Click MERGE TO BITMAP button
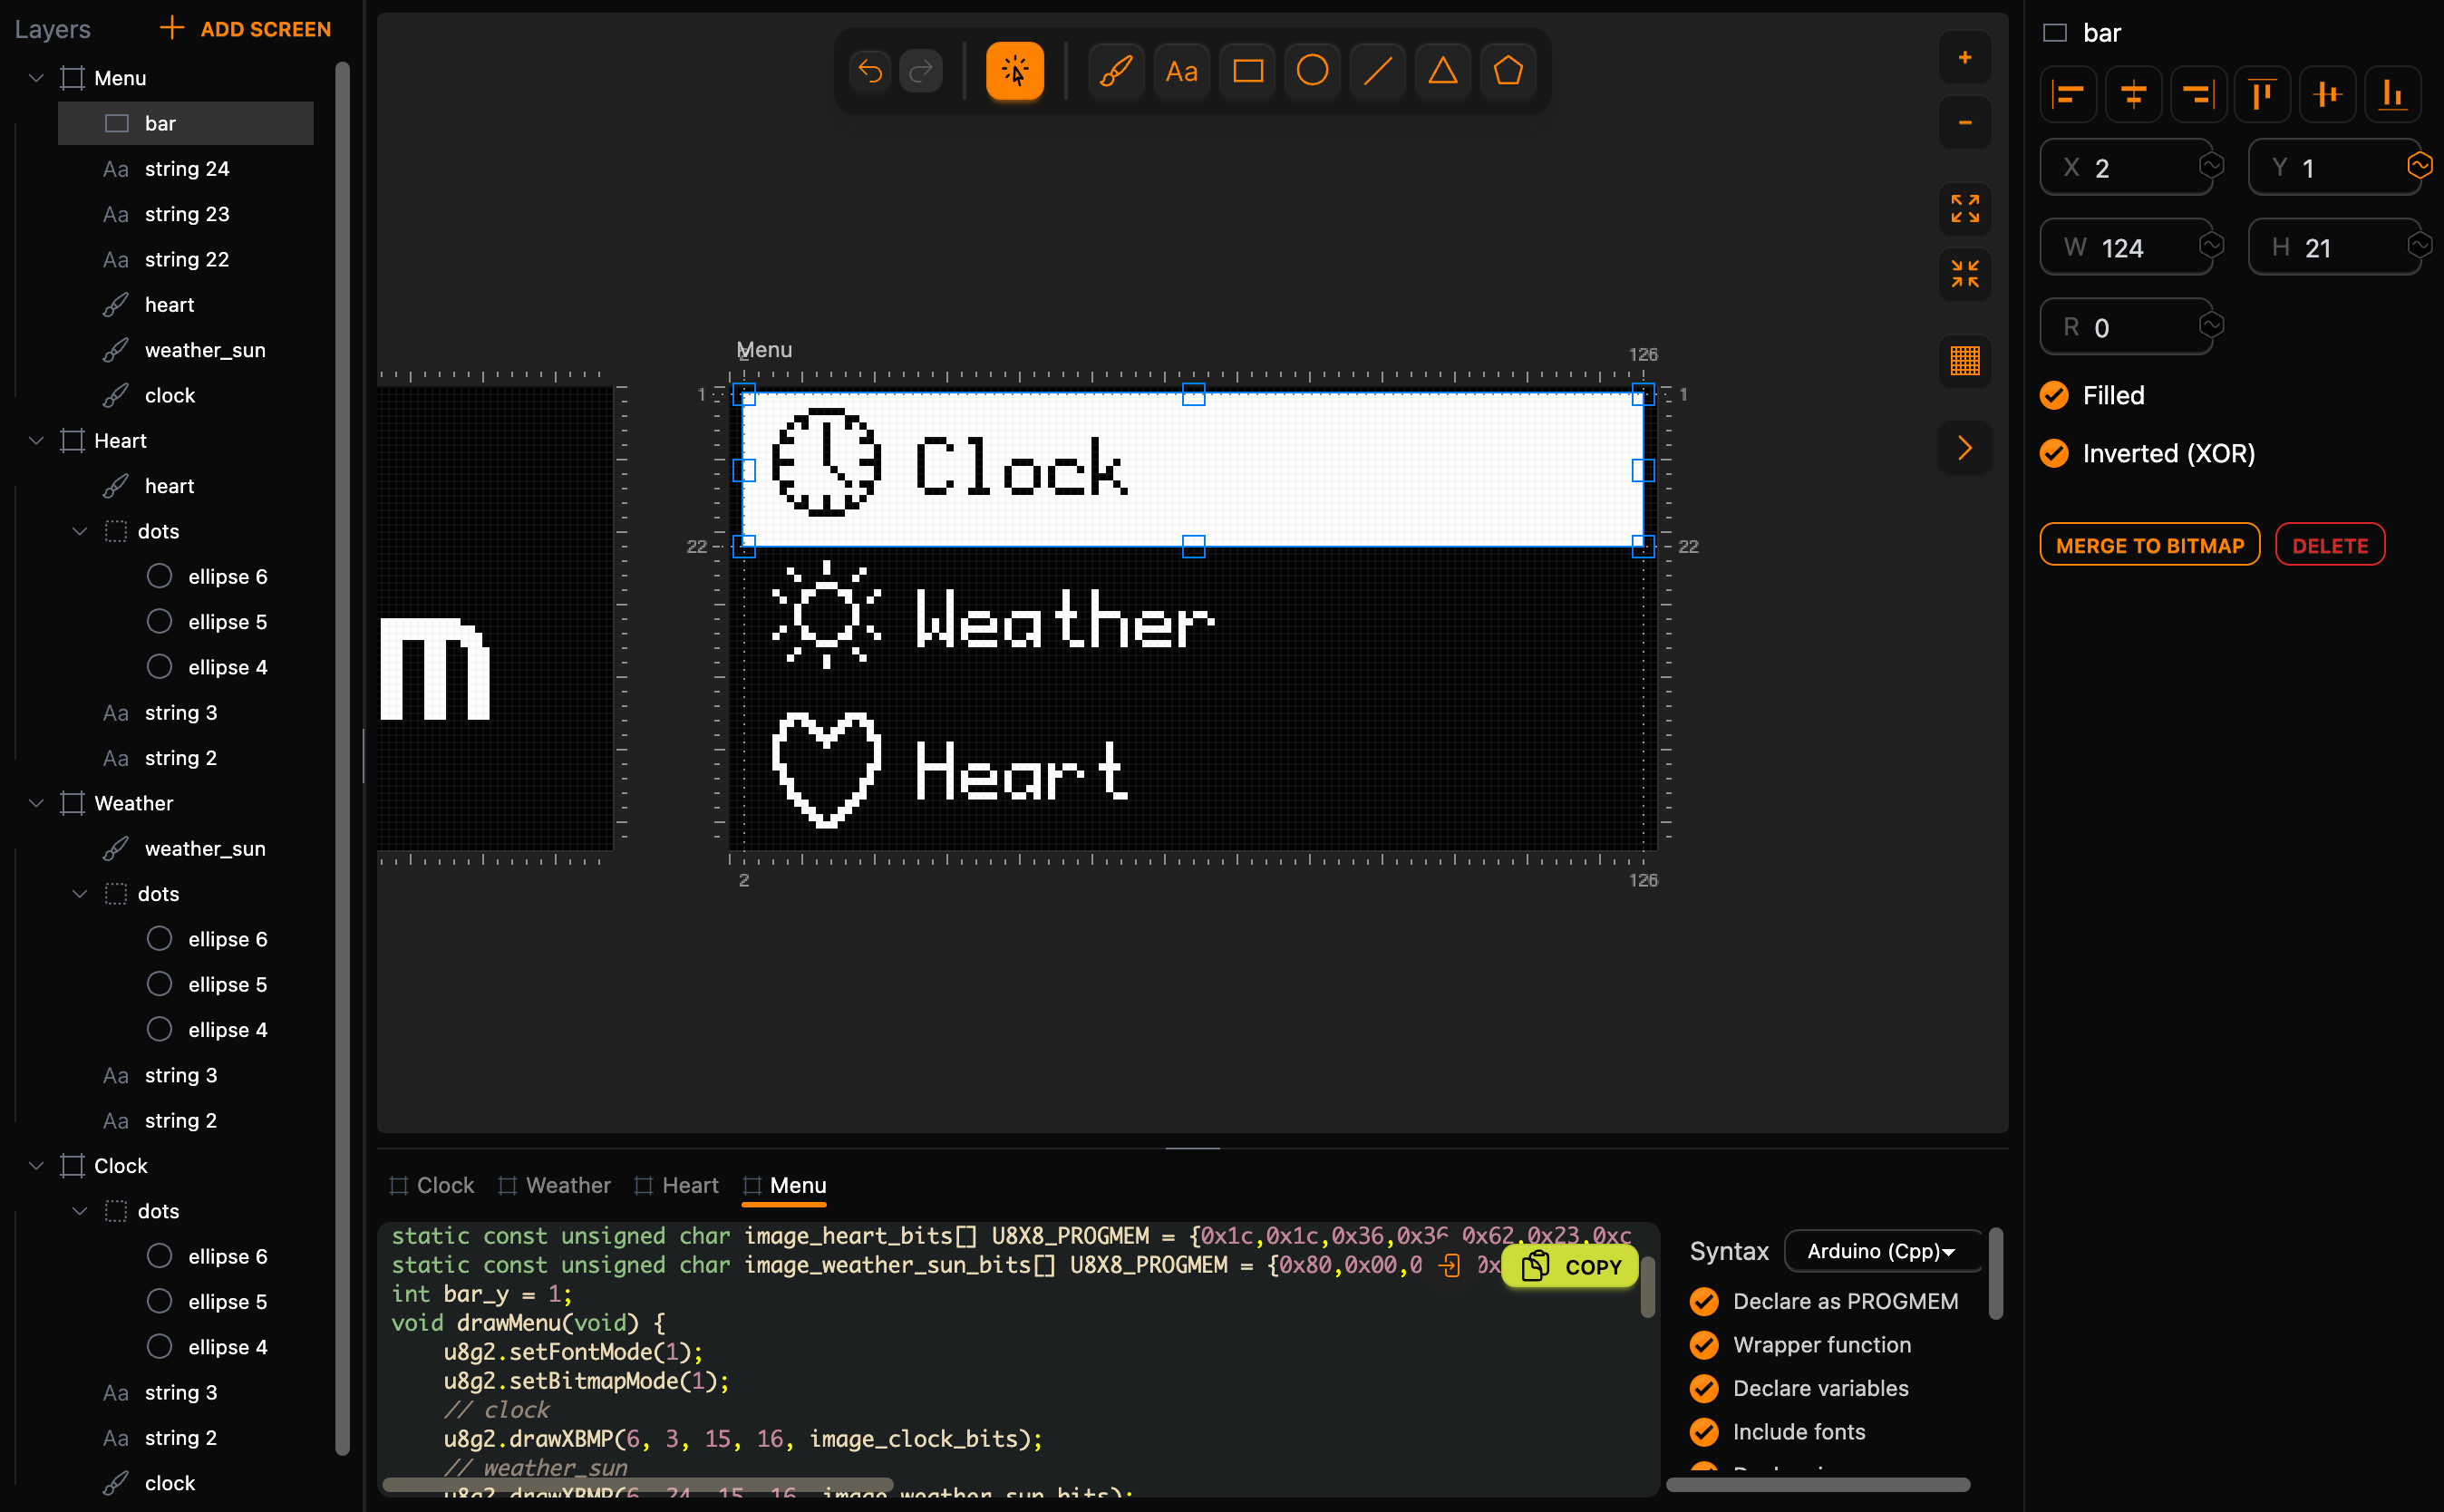2444x1512 pixels. click(2150, 545)
